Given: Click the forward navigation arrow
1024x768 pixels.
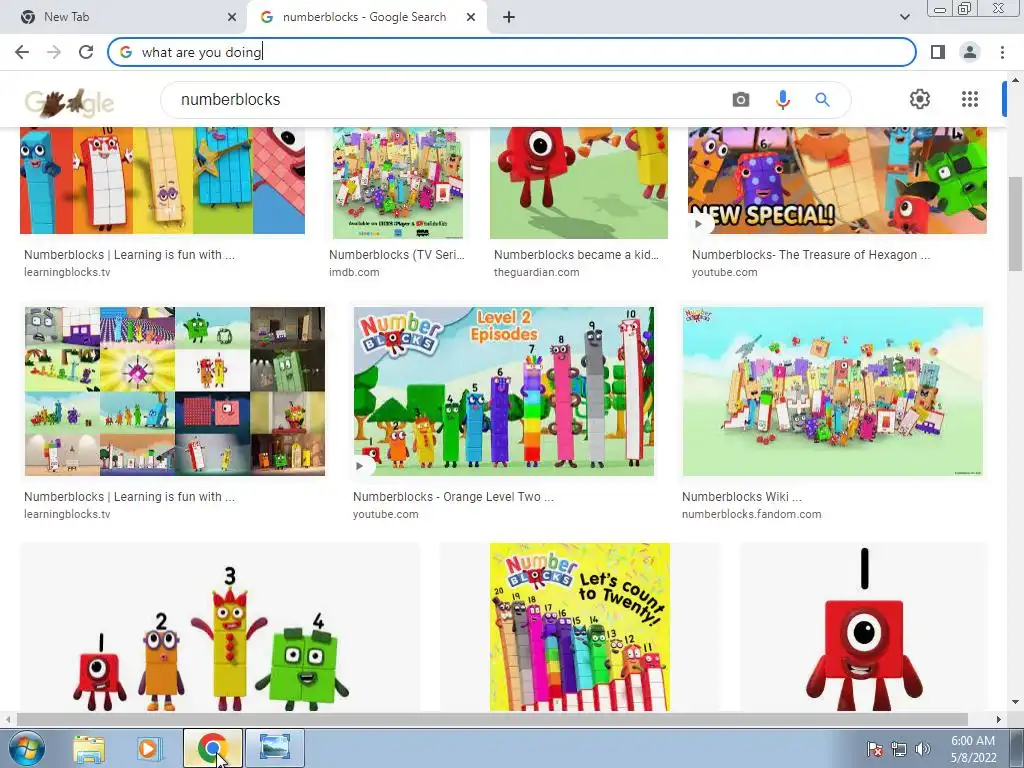Looking at the screenshot, I should [x=54, y=52].
